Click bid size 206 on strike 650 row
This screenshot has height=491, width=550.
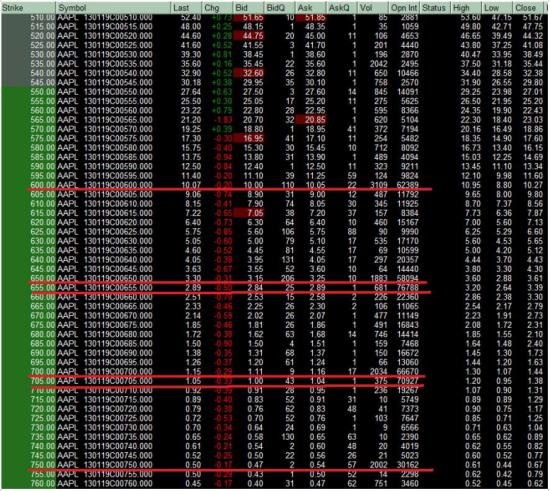(x=288, y=278)
